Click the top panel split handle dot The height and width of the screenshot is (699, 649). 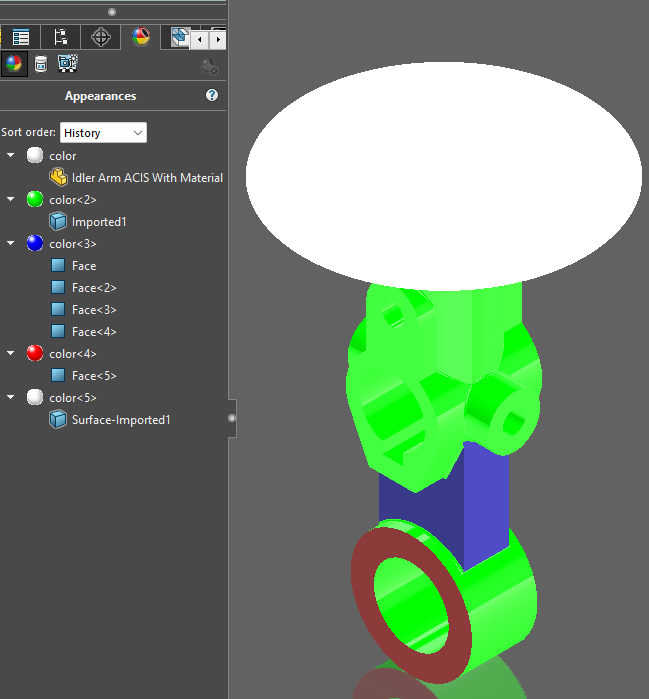click(x=112, y=12)
